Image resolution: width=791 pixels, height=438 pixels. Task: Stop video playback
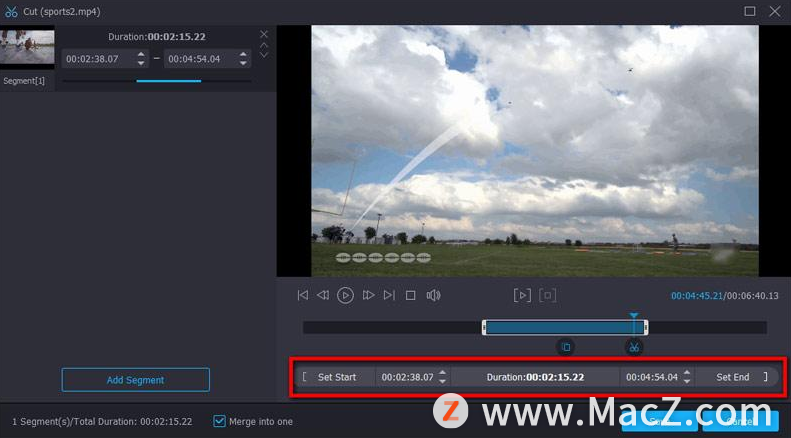tap(411, 296)
